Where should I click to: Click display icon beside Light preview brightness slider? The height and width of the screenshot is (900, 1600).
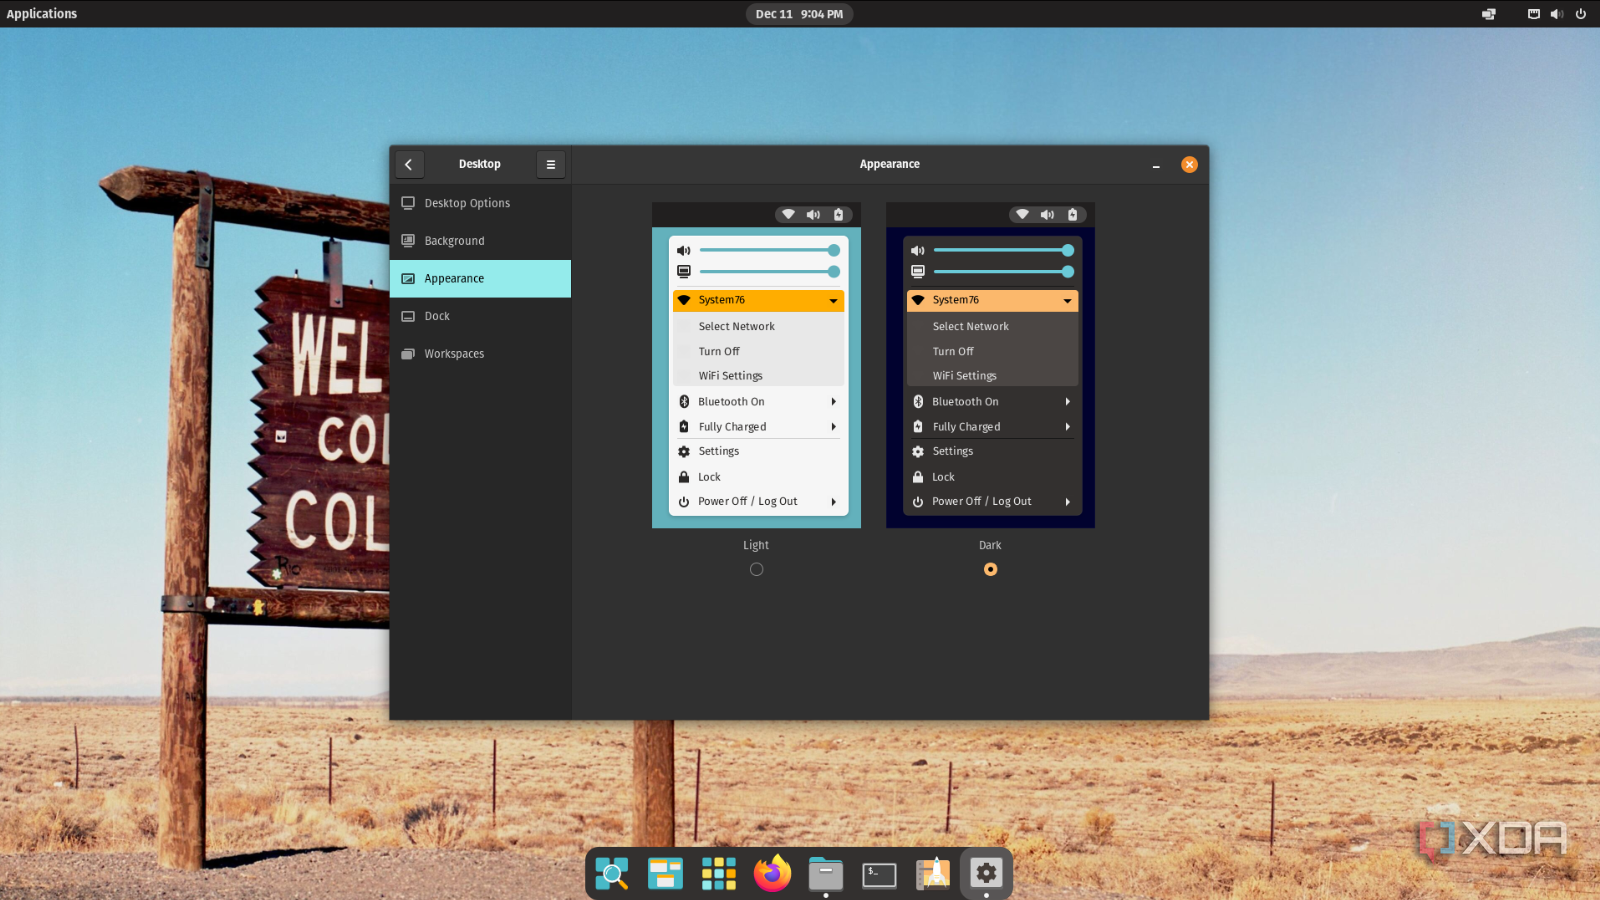684,272
